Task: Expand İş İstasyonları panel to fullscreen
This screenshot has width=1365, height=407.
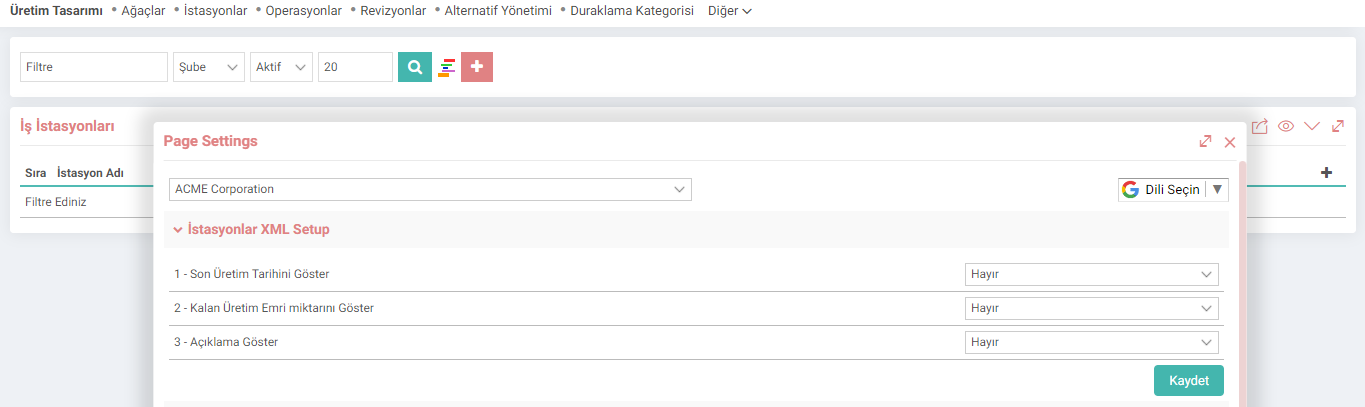Action: pyautogui.click(x=1337, y=126)
